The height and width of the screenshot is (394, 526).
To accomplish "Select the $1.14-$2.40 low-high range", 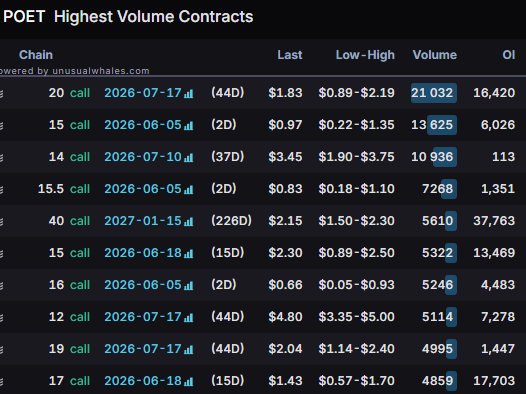I will 356,349.
